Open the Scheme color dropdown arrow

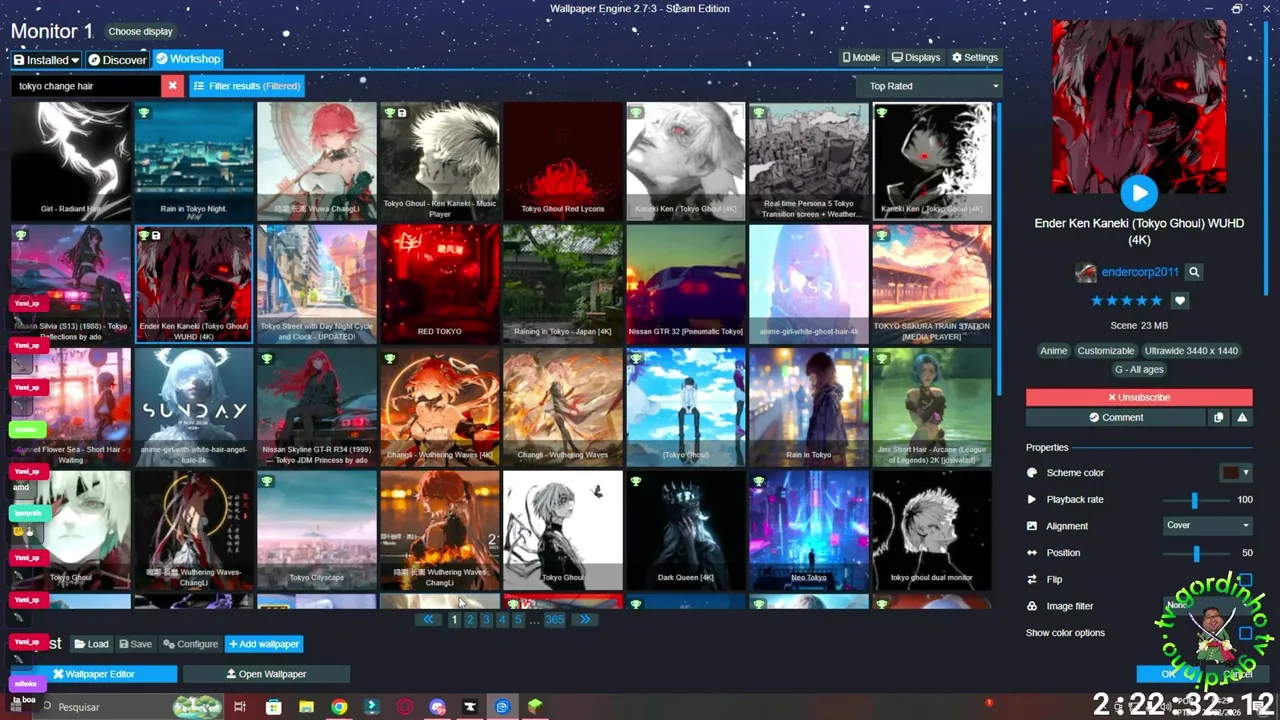pos(1246,473)
